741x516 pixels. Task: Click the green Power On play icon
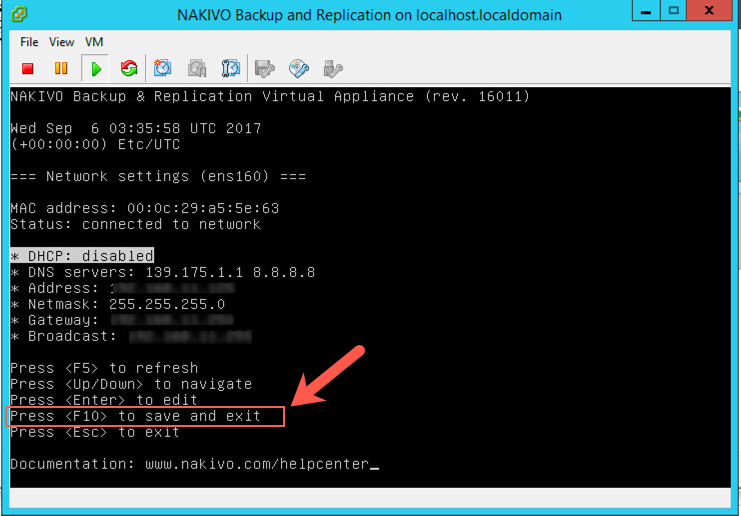(x=96, y=69)
